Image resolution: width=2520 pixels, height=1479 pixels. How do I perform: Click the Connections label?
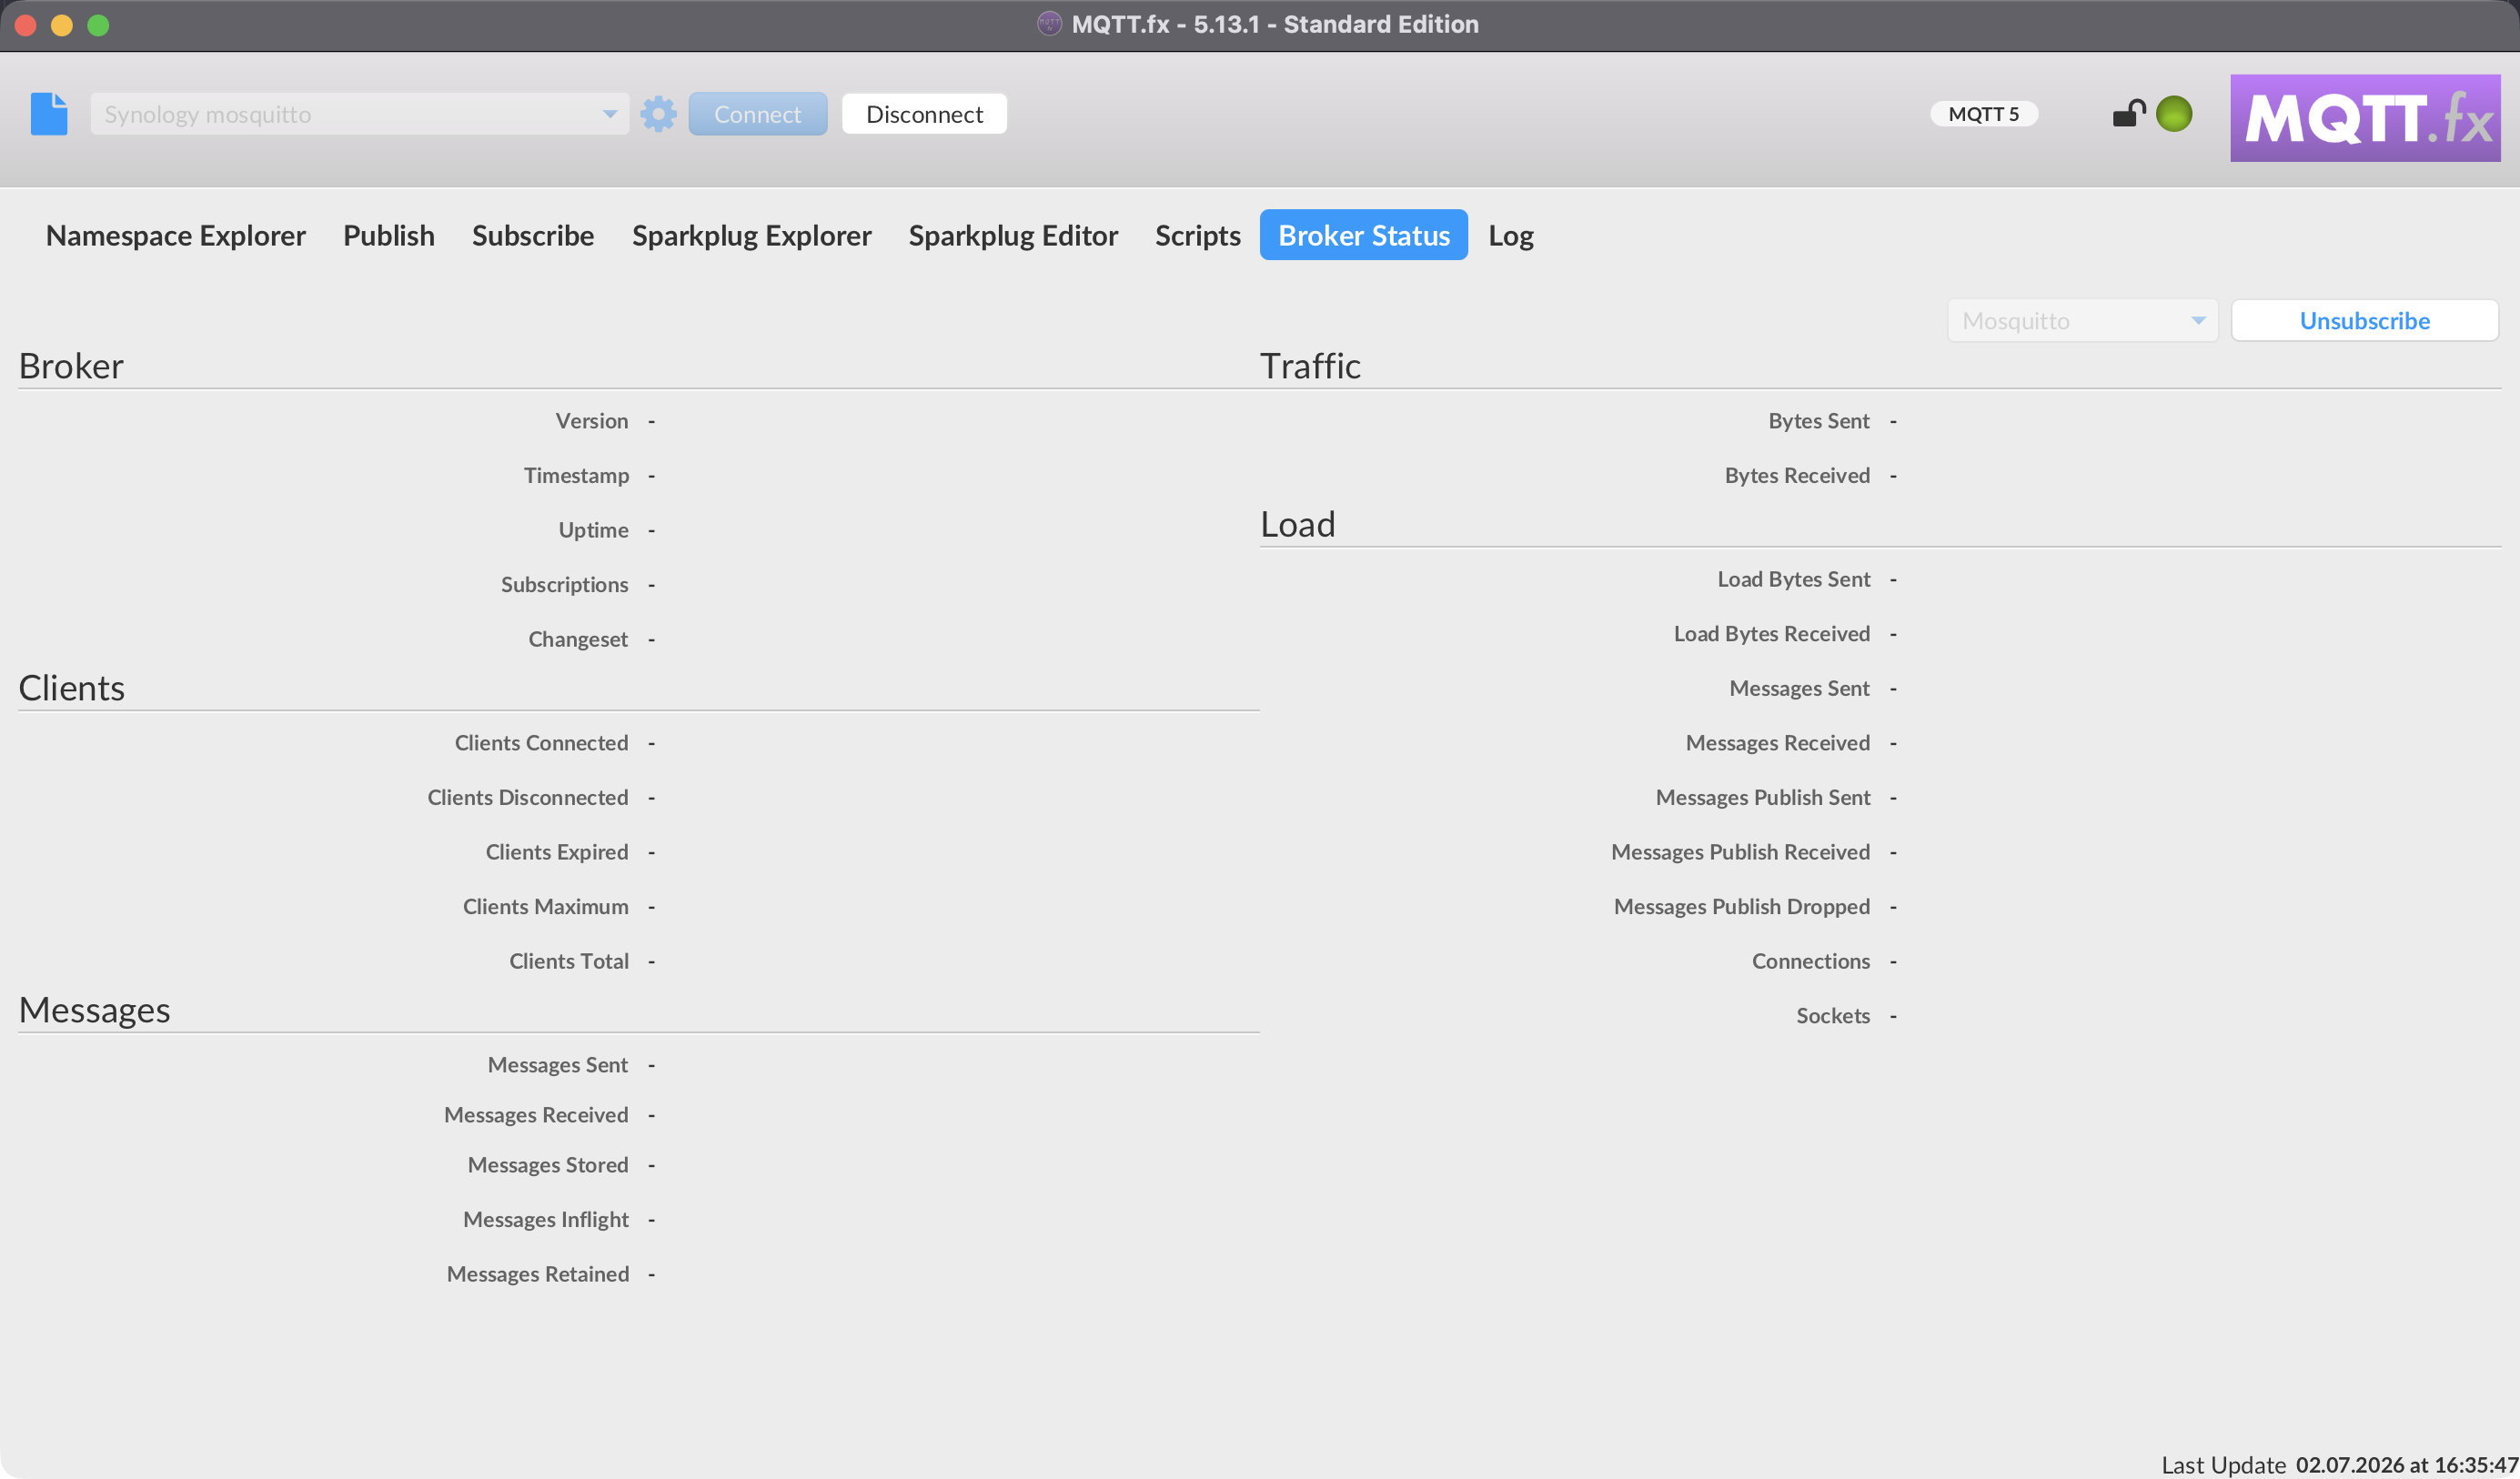coord(1811,961)
